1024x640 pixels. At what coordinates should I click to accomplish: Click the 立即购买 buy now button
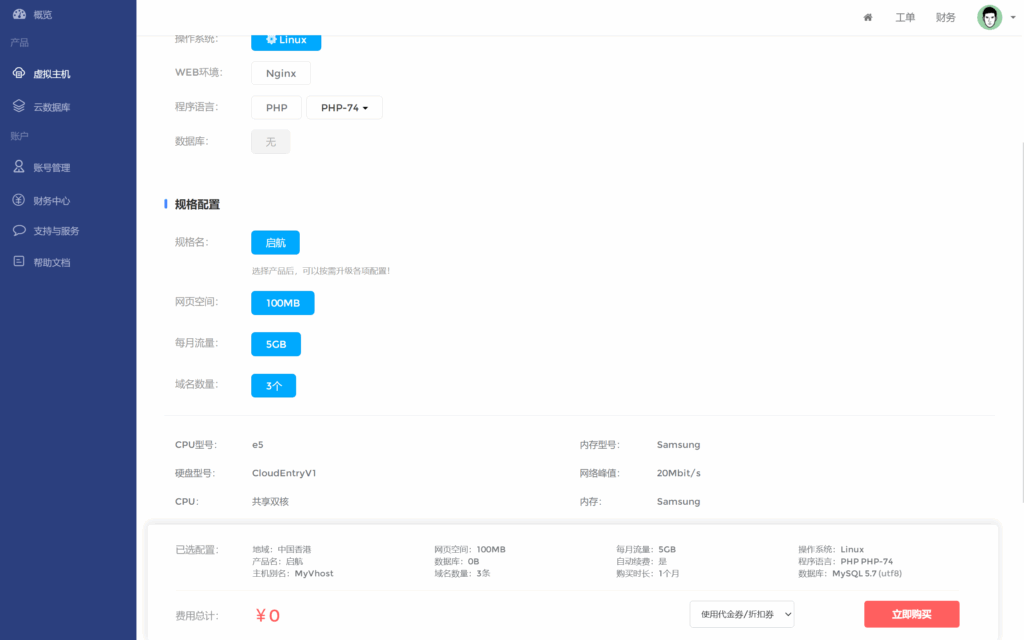[911, 614]
